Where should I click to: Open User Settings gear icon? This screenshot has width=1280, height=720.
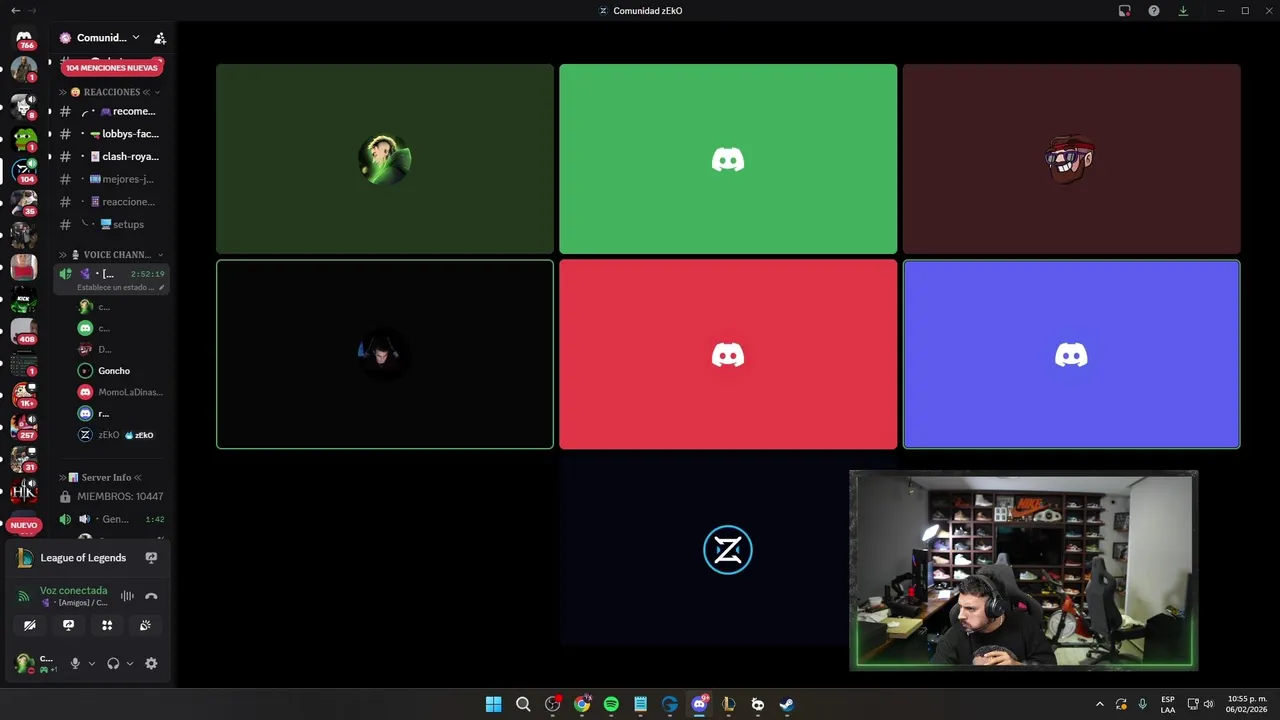[x=151, y=663]
